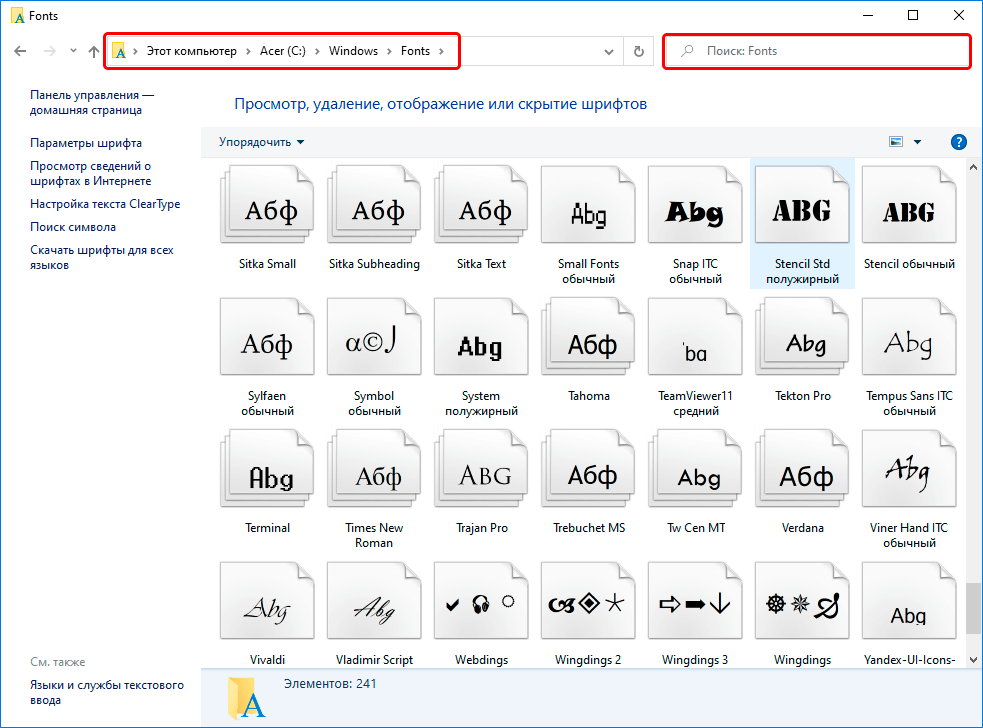Open Настройка текста ClearType link
This screenshot has height=728, width=983.
105,204
